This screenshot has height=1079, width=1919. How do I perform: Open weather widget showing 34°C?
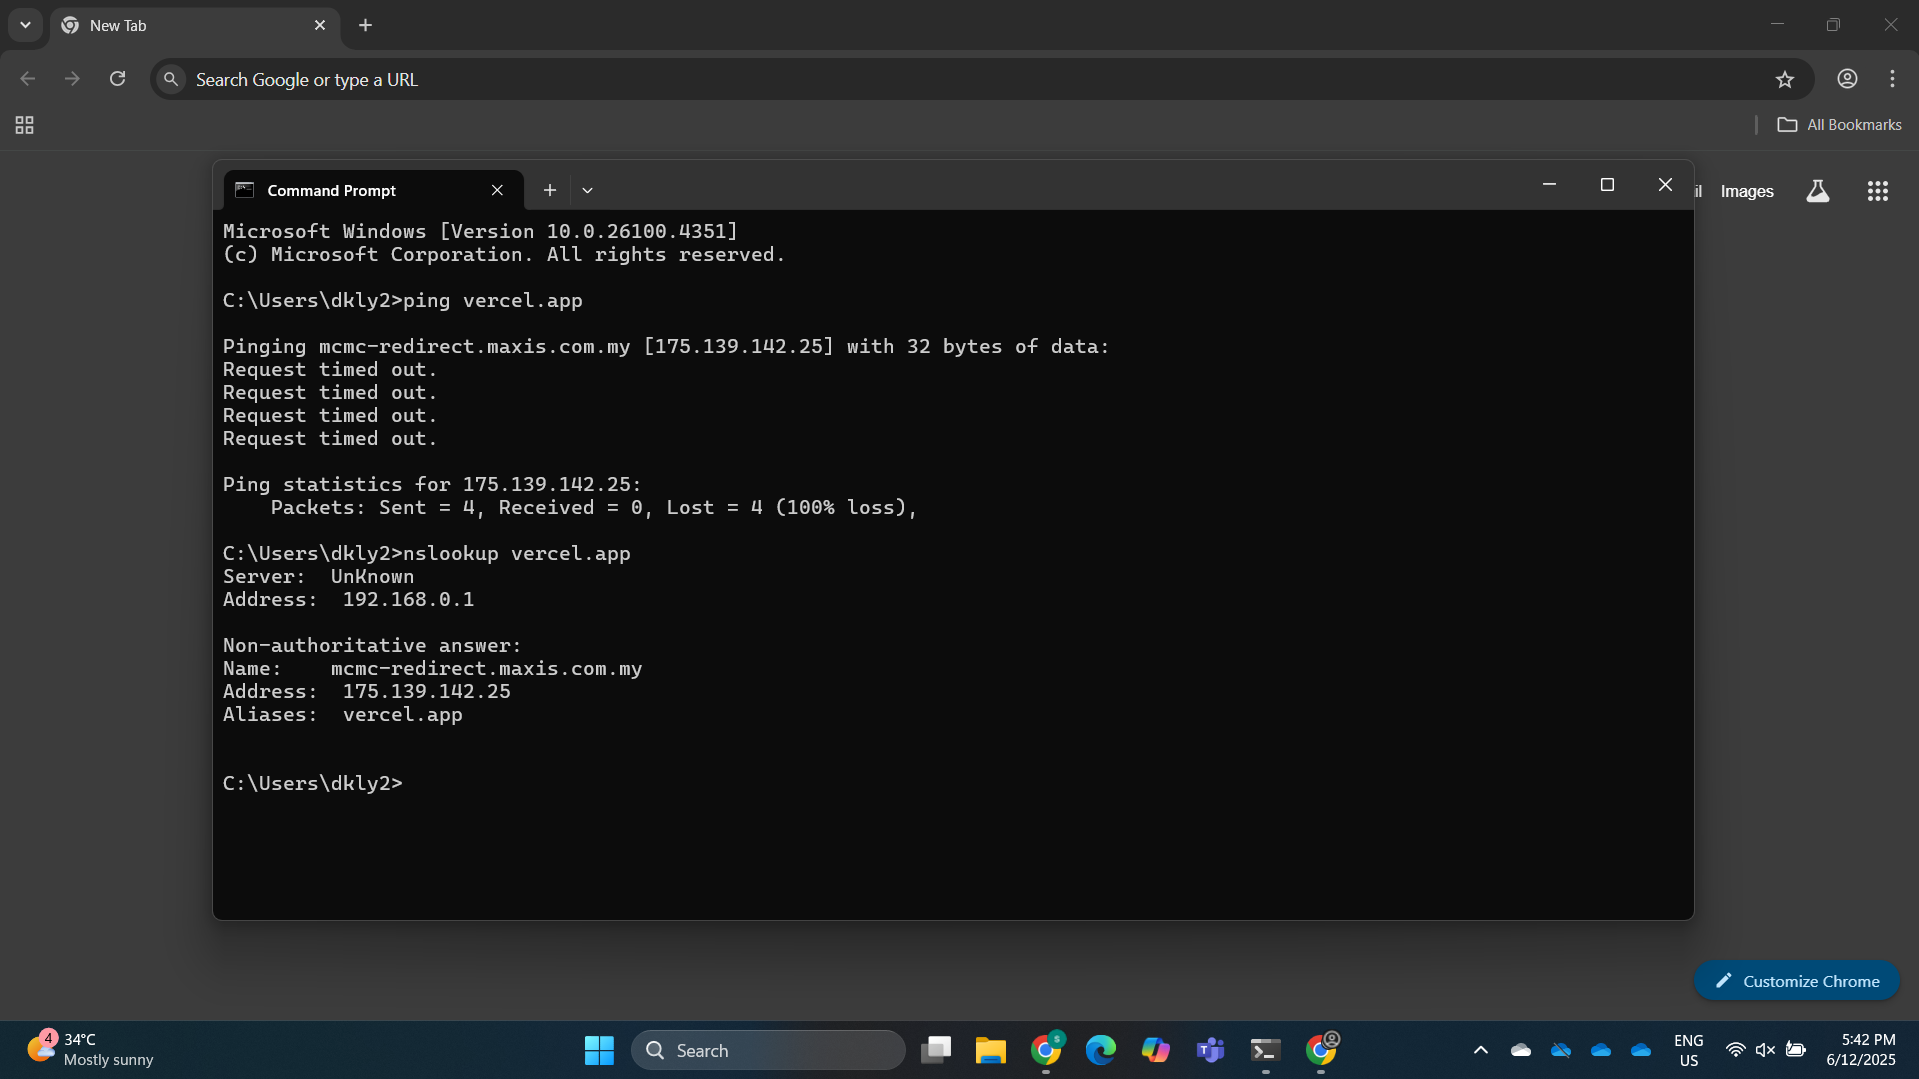coord(90,1050)
